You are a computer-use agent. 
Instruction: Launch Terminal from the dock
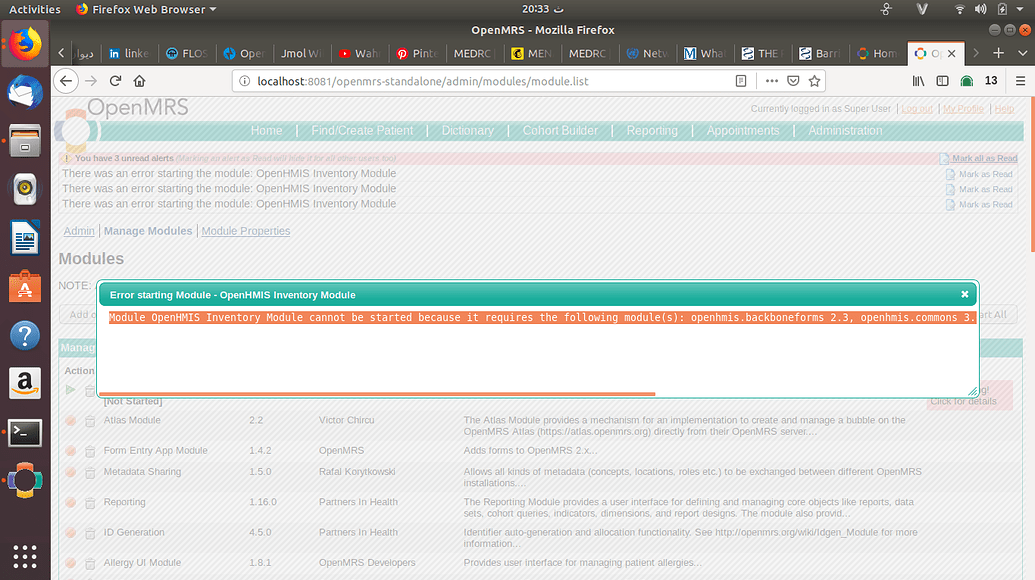click(x=25, y=433)
